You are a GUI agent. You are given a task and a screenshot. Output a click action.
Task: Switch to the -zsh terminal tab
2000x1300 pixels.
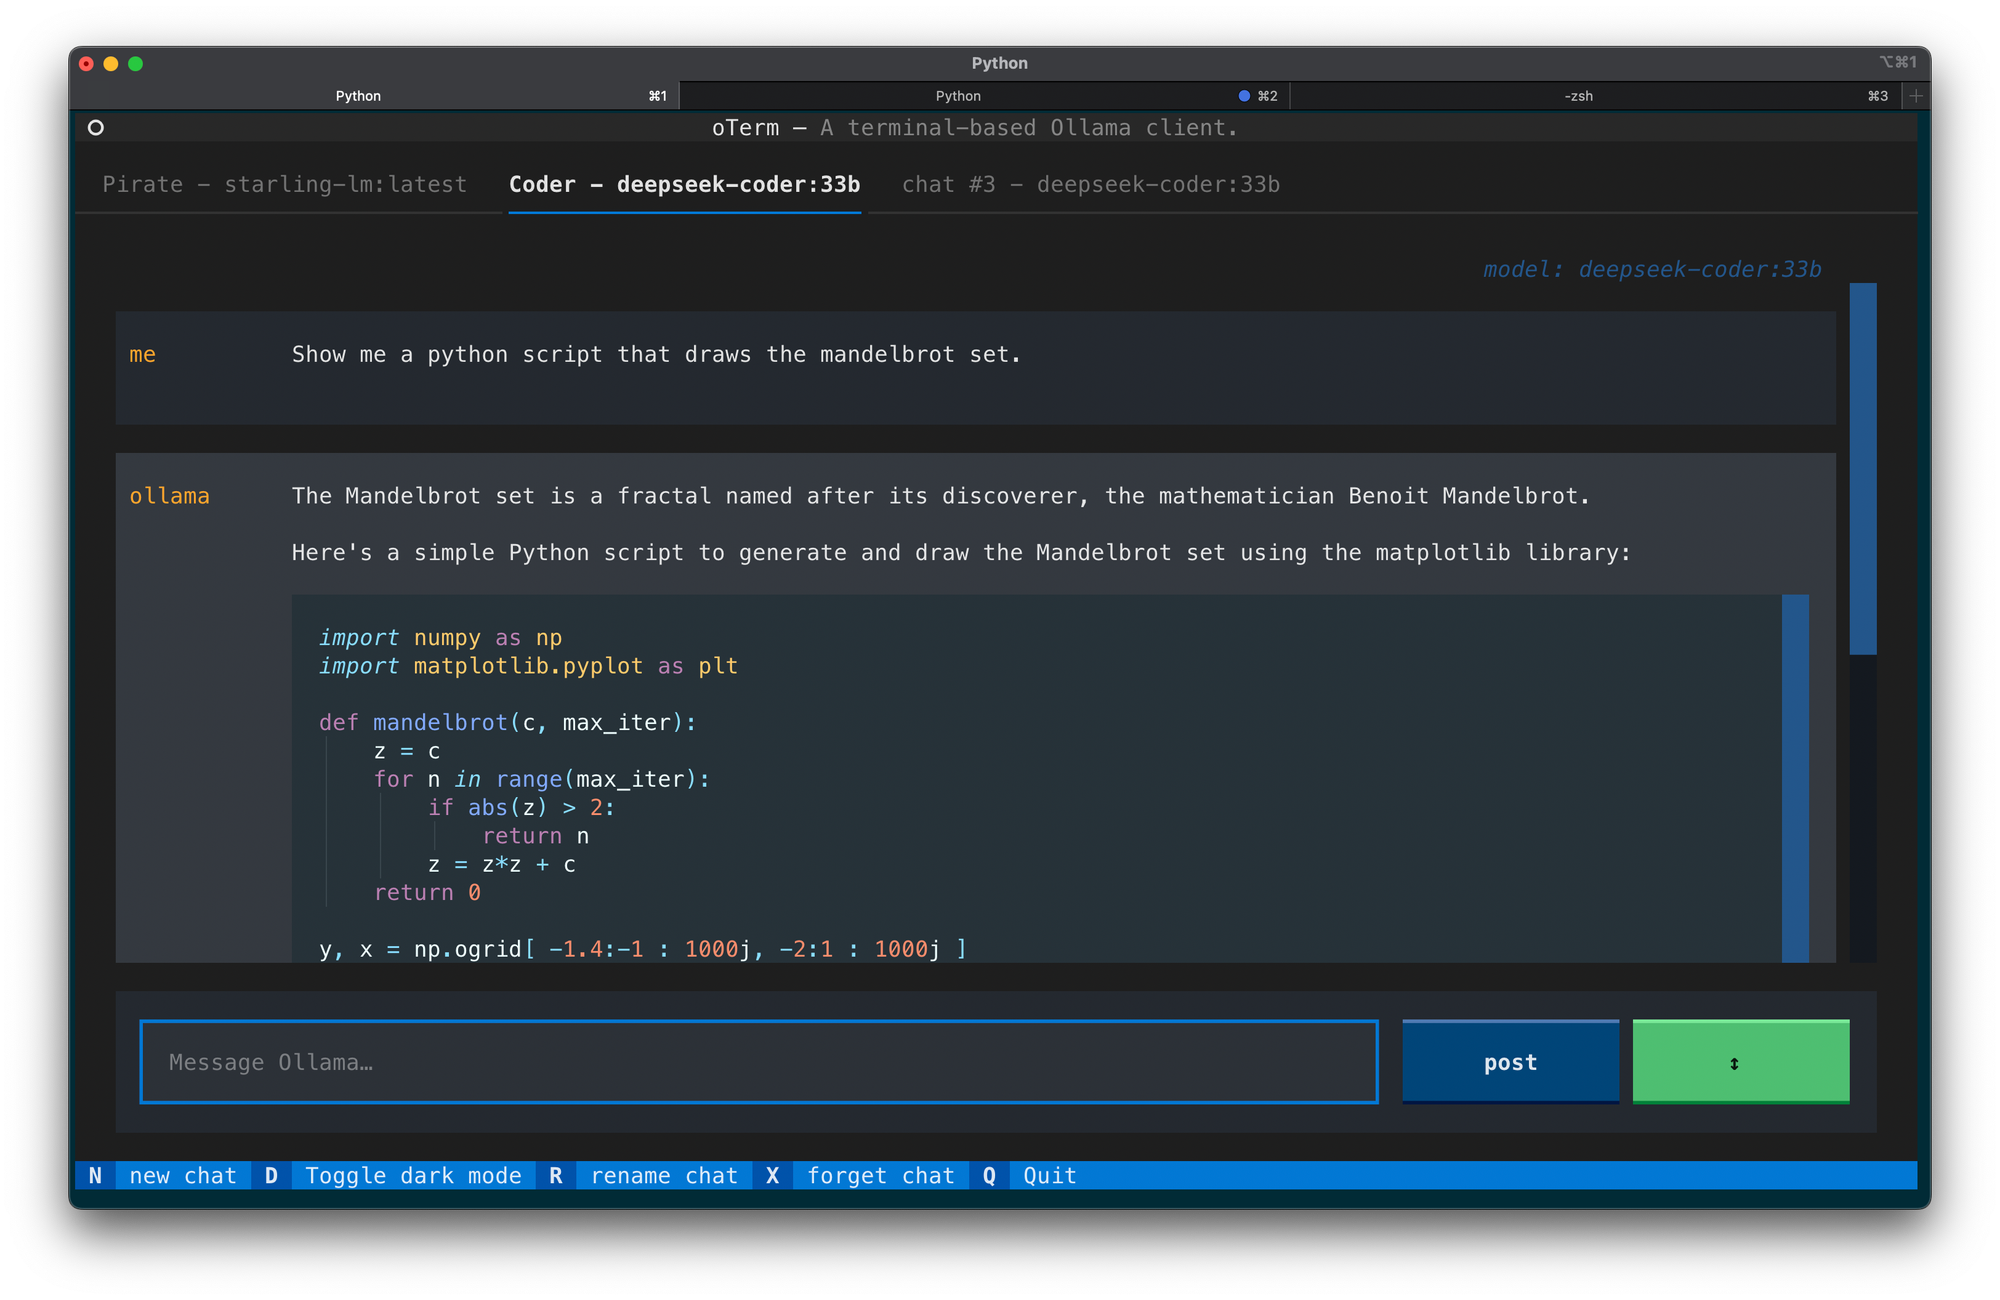pyautogui.click(x=1578, y=96)
